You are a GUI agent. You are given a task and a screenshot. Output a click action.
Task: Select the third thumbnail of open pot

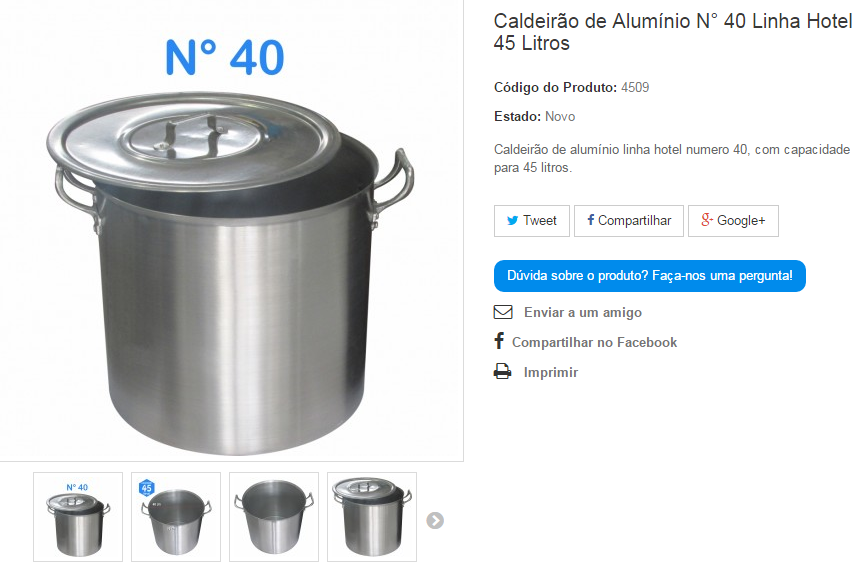pos(274,517)
